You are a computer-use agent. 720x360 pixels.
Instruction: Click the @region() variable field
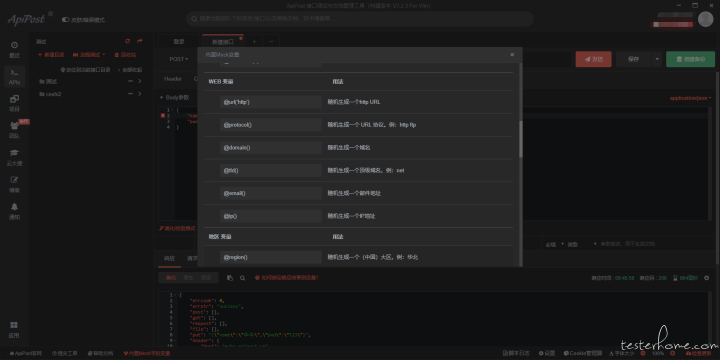[271, 257]
